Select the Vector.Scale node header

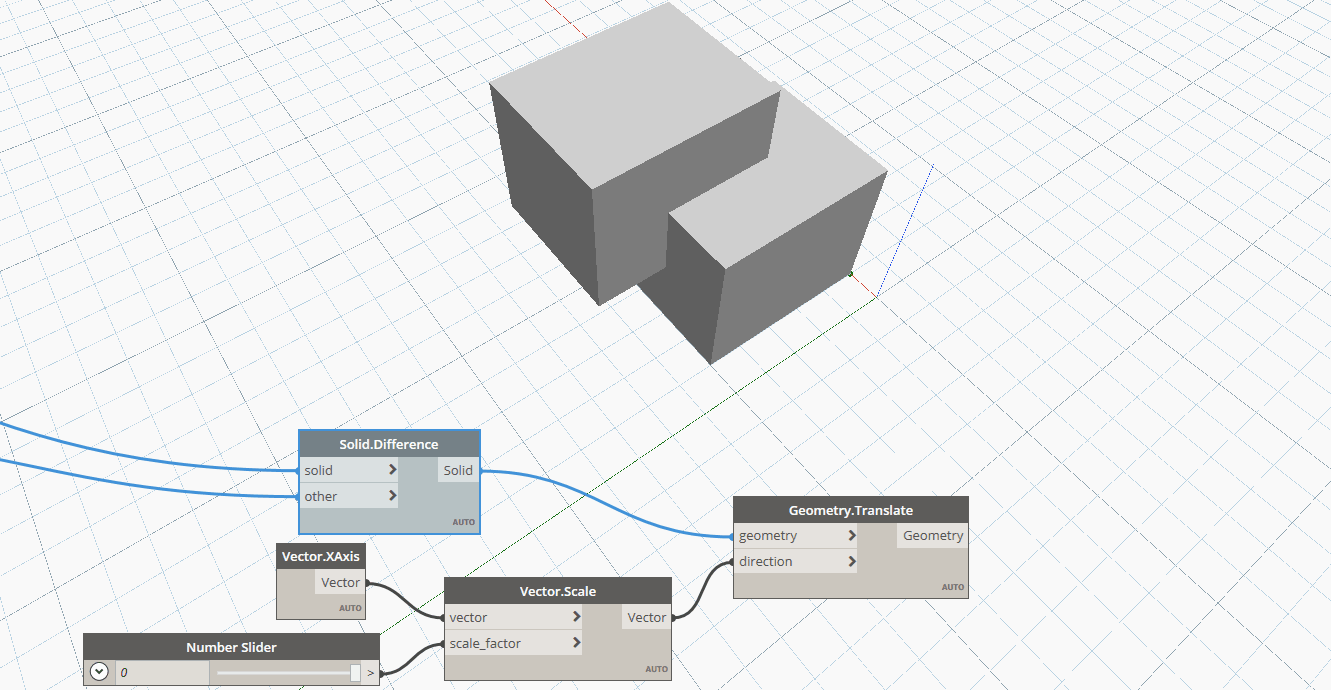558,591
